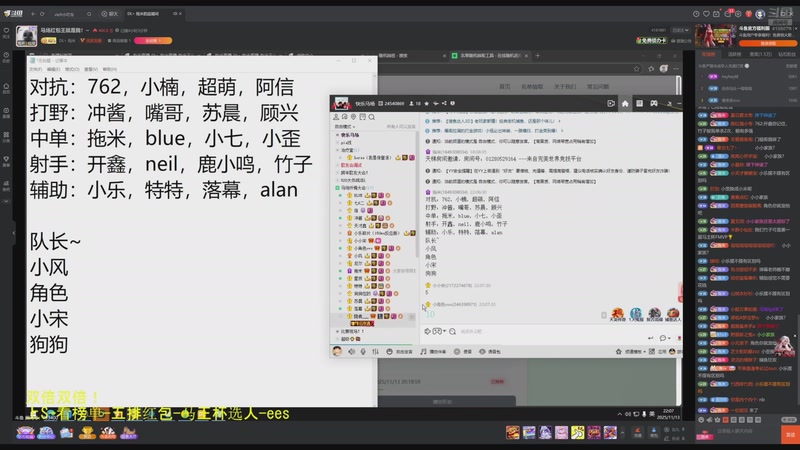The height and width of the screenshot is (450, 800).
Task: Click the red gift box icon in Douyu top bar
Action: coord(748,14)
